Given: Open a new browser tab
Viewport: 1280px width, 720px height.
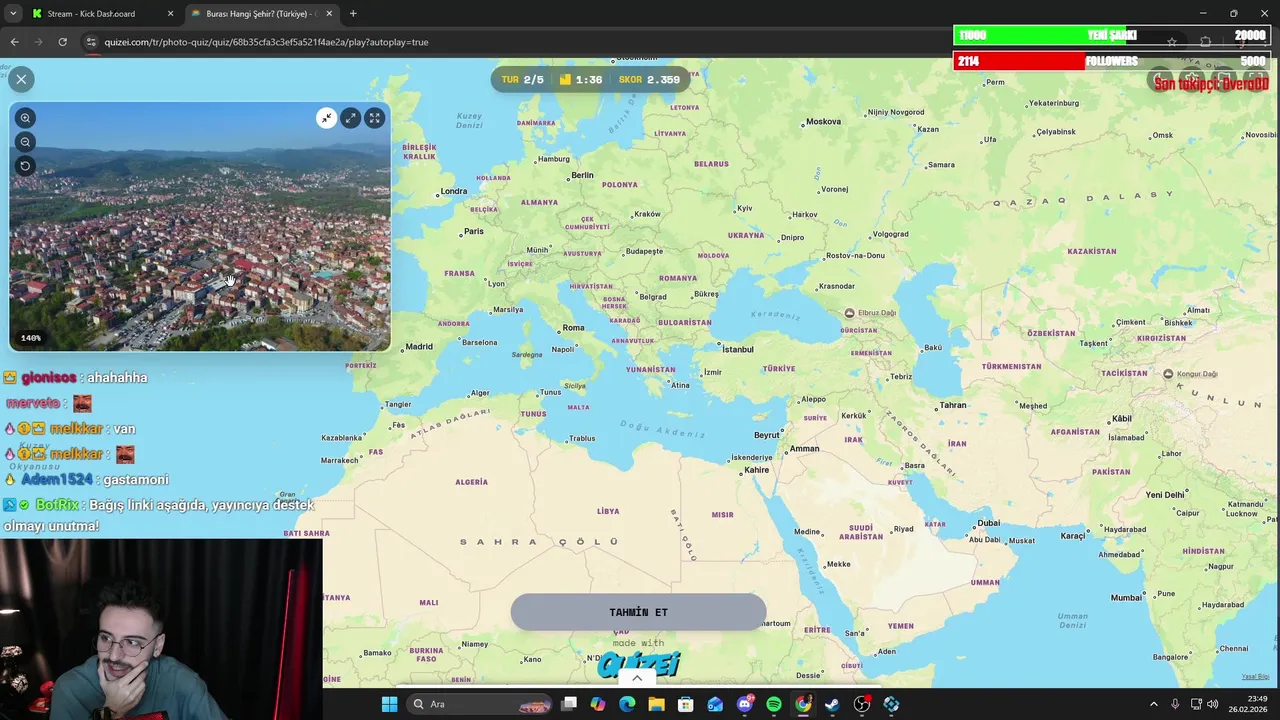Looking at the screenshot, I should 353,14.
